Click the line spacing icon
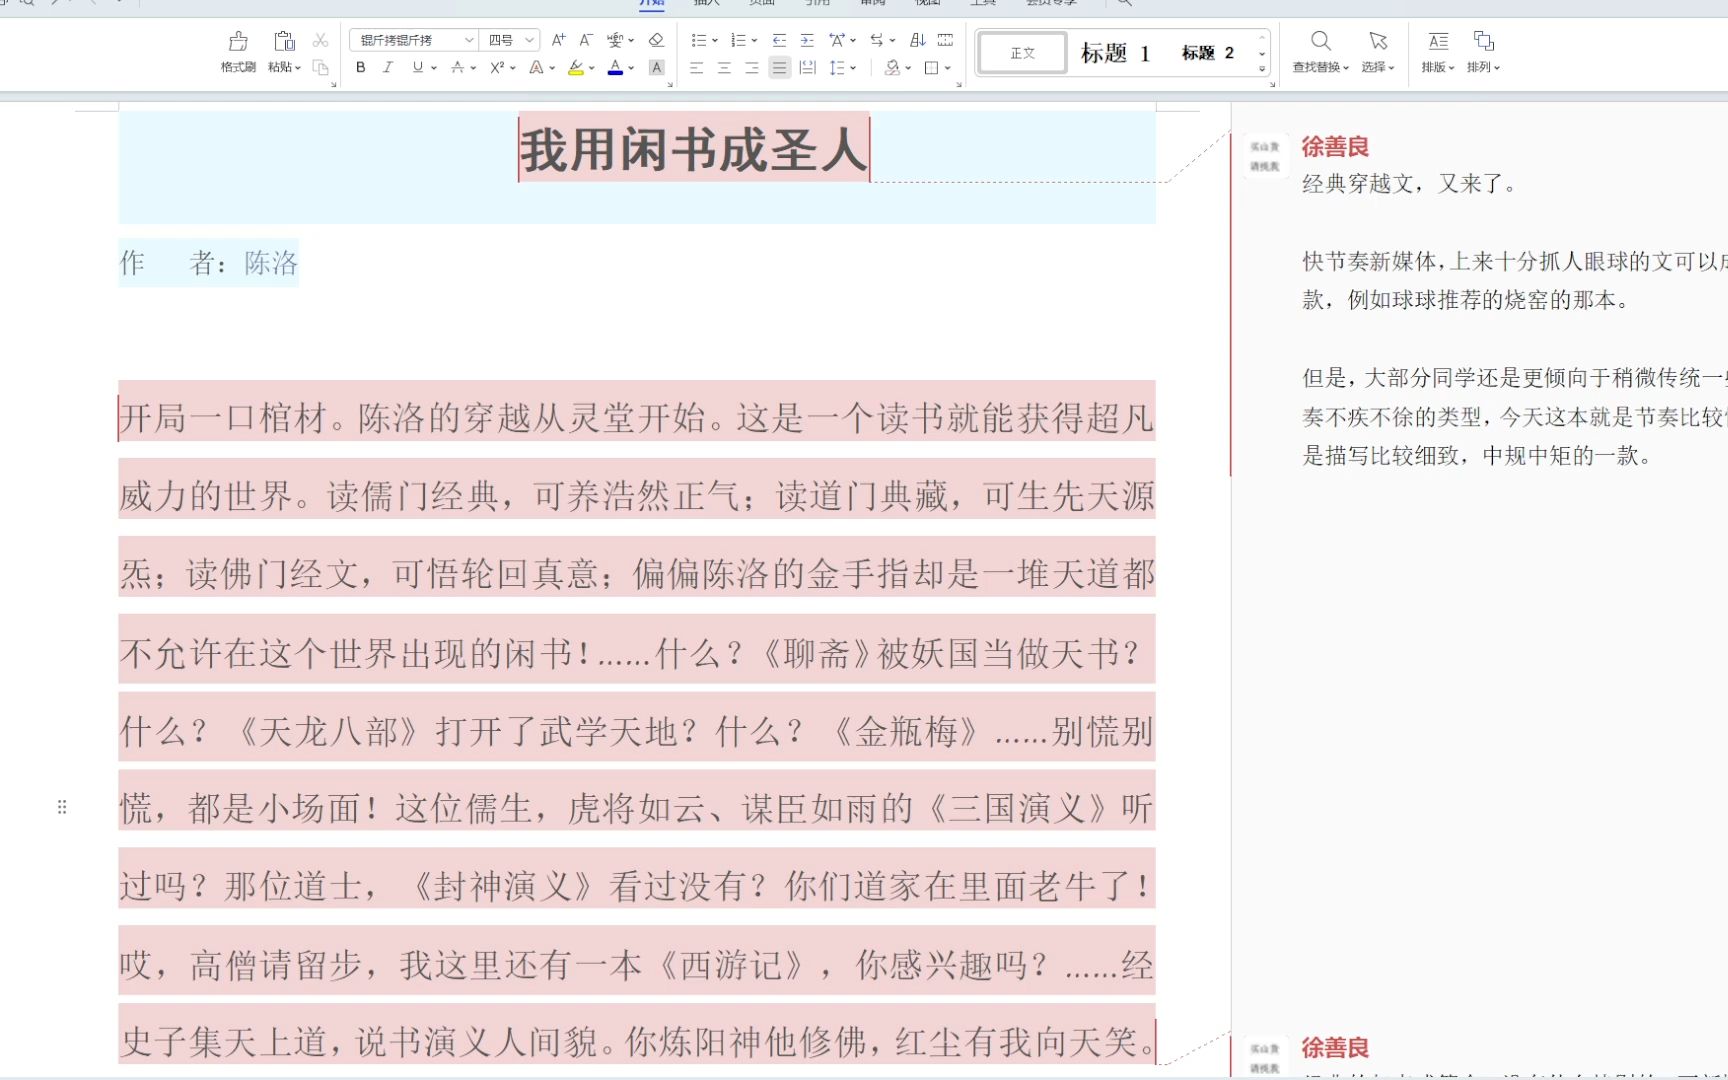The image size is (1728, 1080). pos(837,68)
